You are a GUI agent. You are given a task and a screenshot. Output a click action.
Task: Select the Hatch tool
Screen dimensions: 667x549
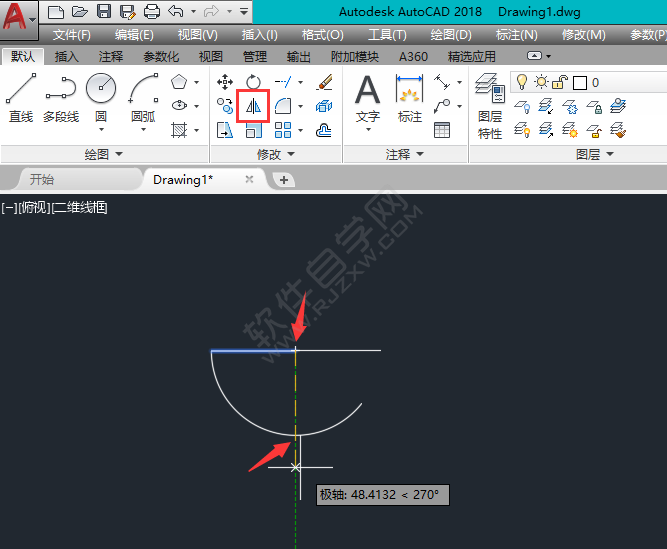tap(179, 130)
